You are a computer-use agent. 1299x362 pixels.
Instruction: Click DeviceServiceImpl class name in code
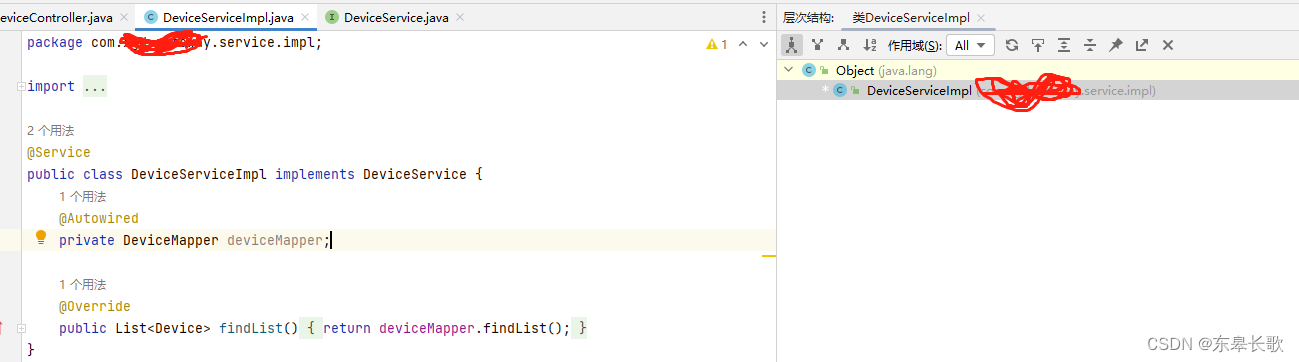(199, 174)
